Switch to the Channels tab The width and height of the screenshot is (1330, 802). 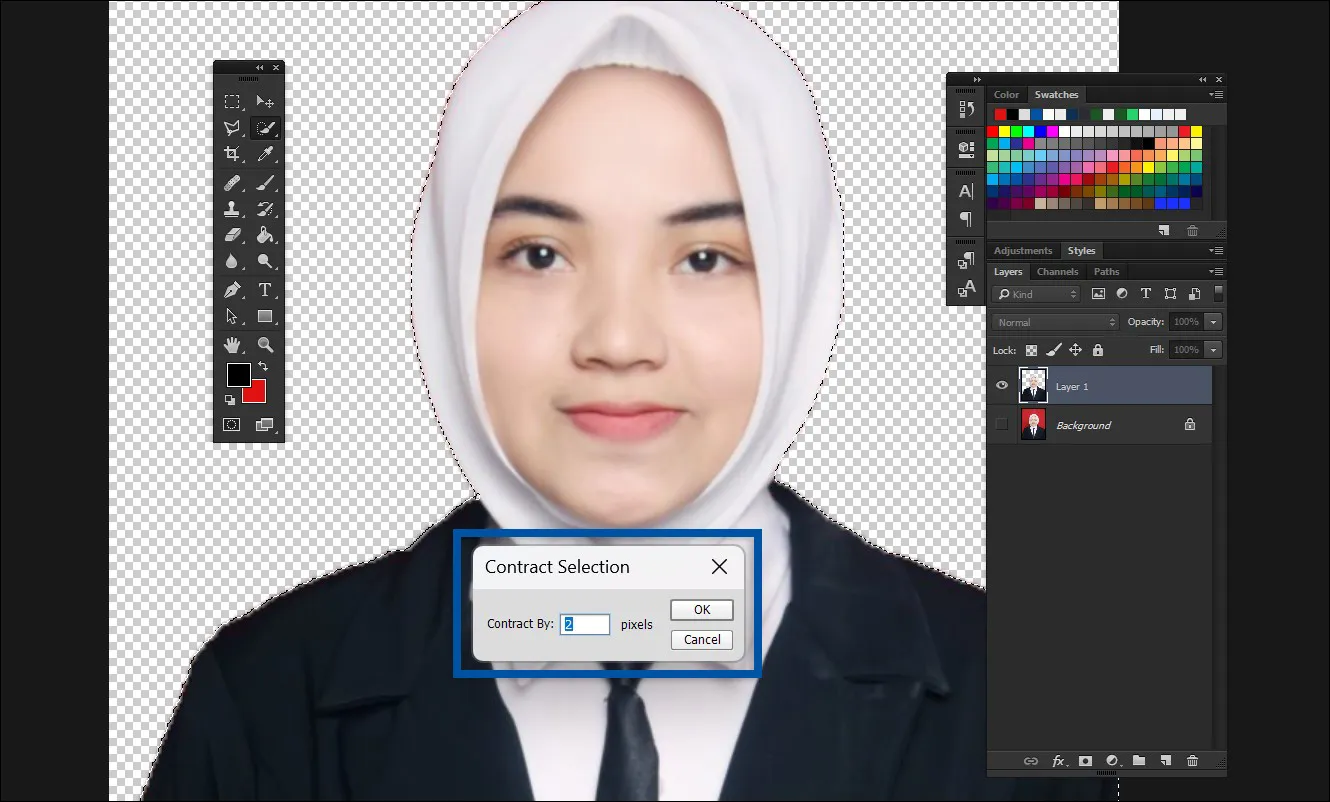(1057, 271)
